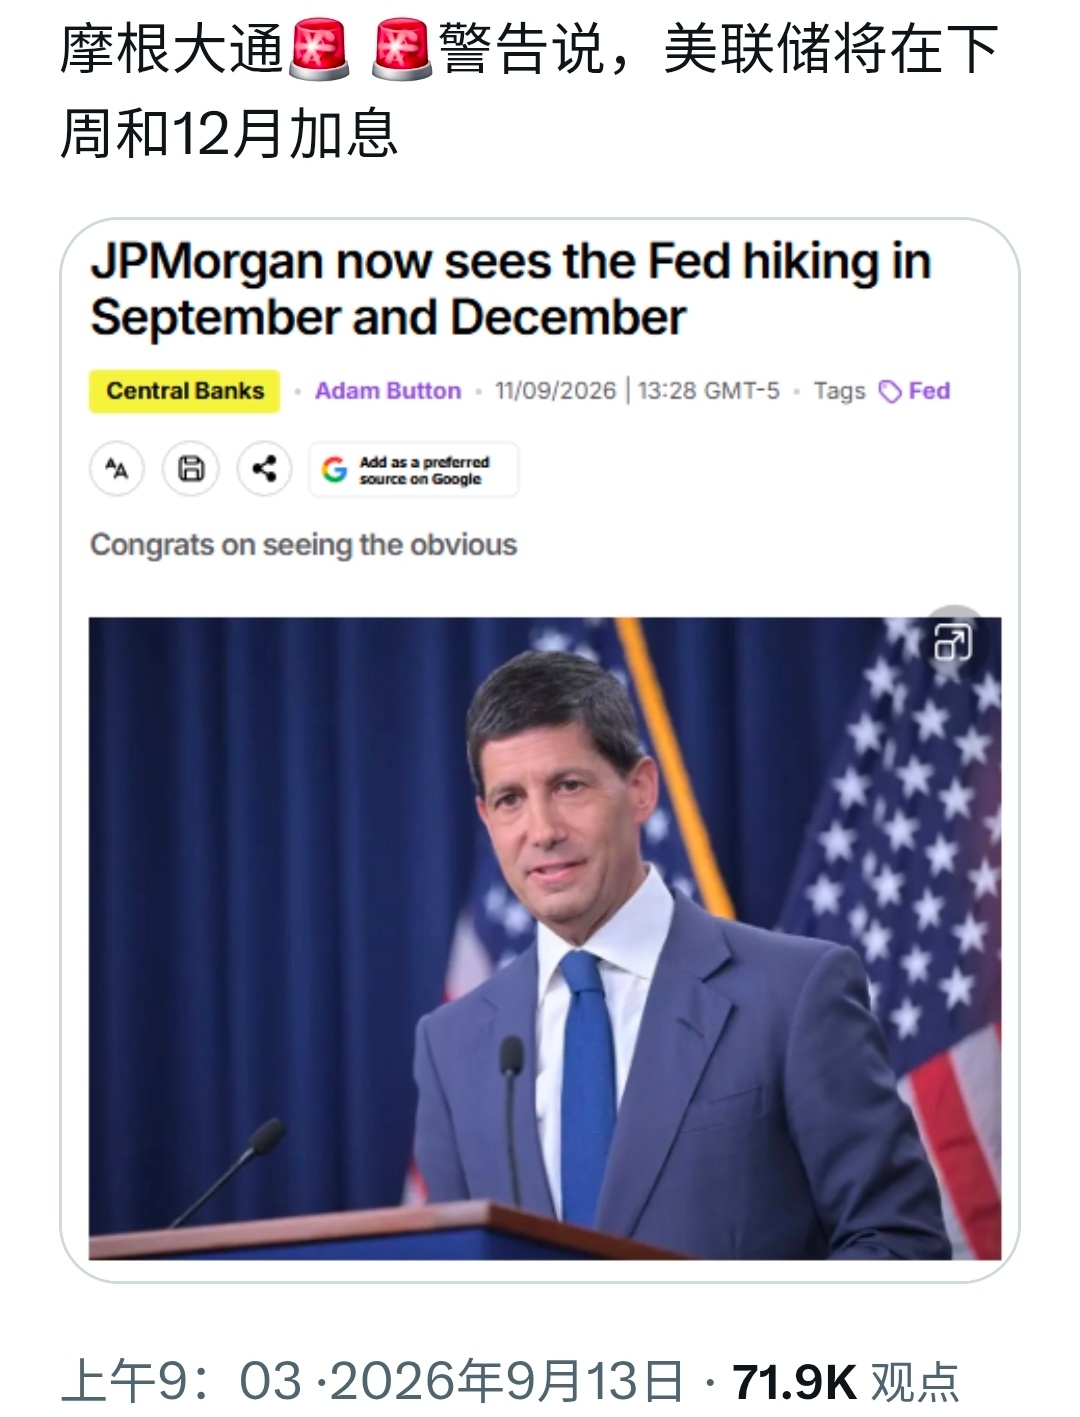1080x1417 pixels.
Task: Open author Adam Button's profile link
Action: pyautogui.click(x=388, y=391)
